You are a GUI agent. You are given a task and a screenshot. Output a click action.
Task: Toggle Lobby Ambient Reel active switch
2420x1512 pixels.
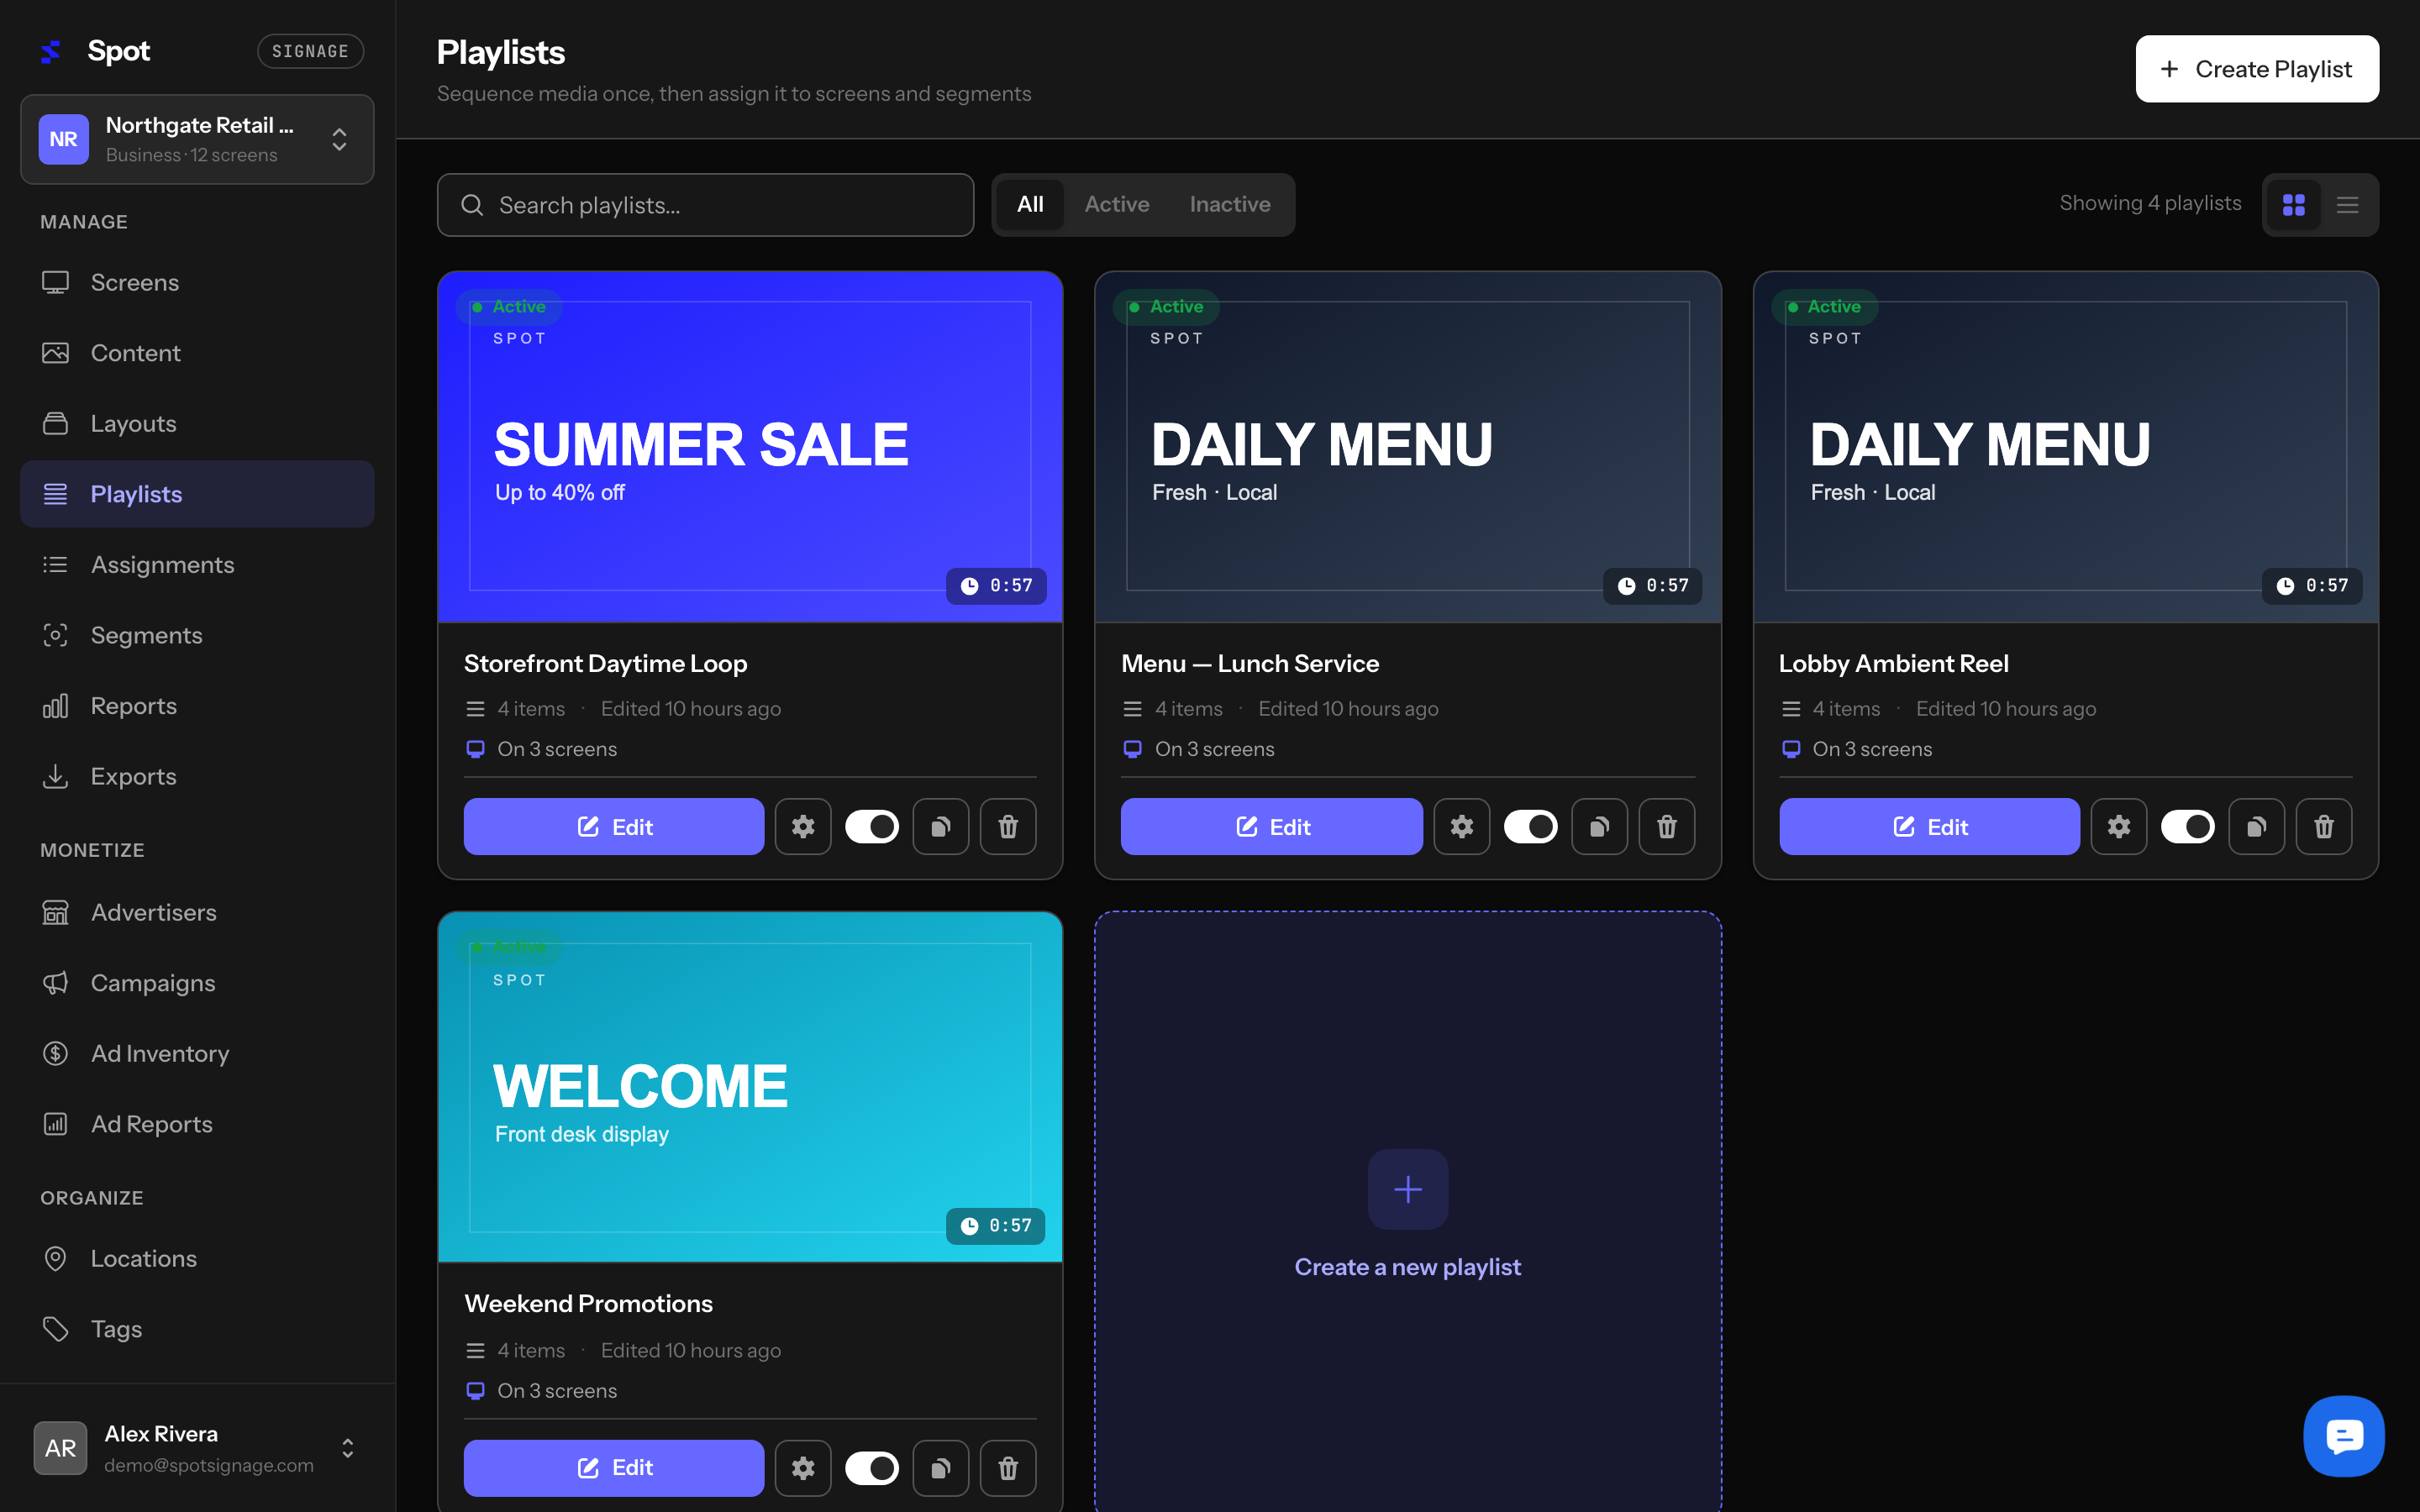tap(2187, 826)
